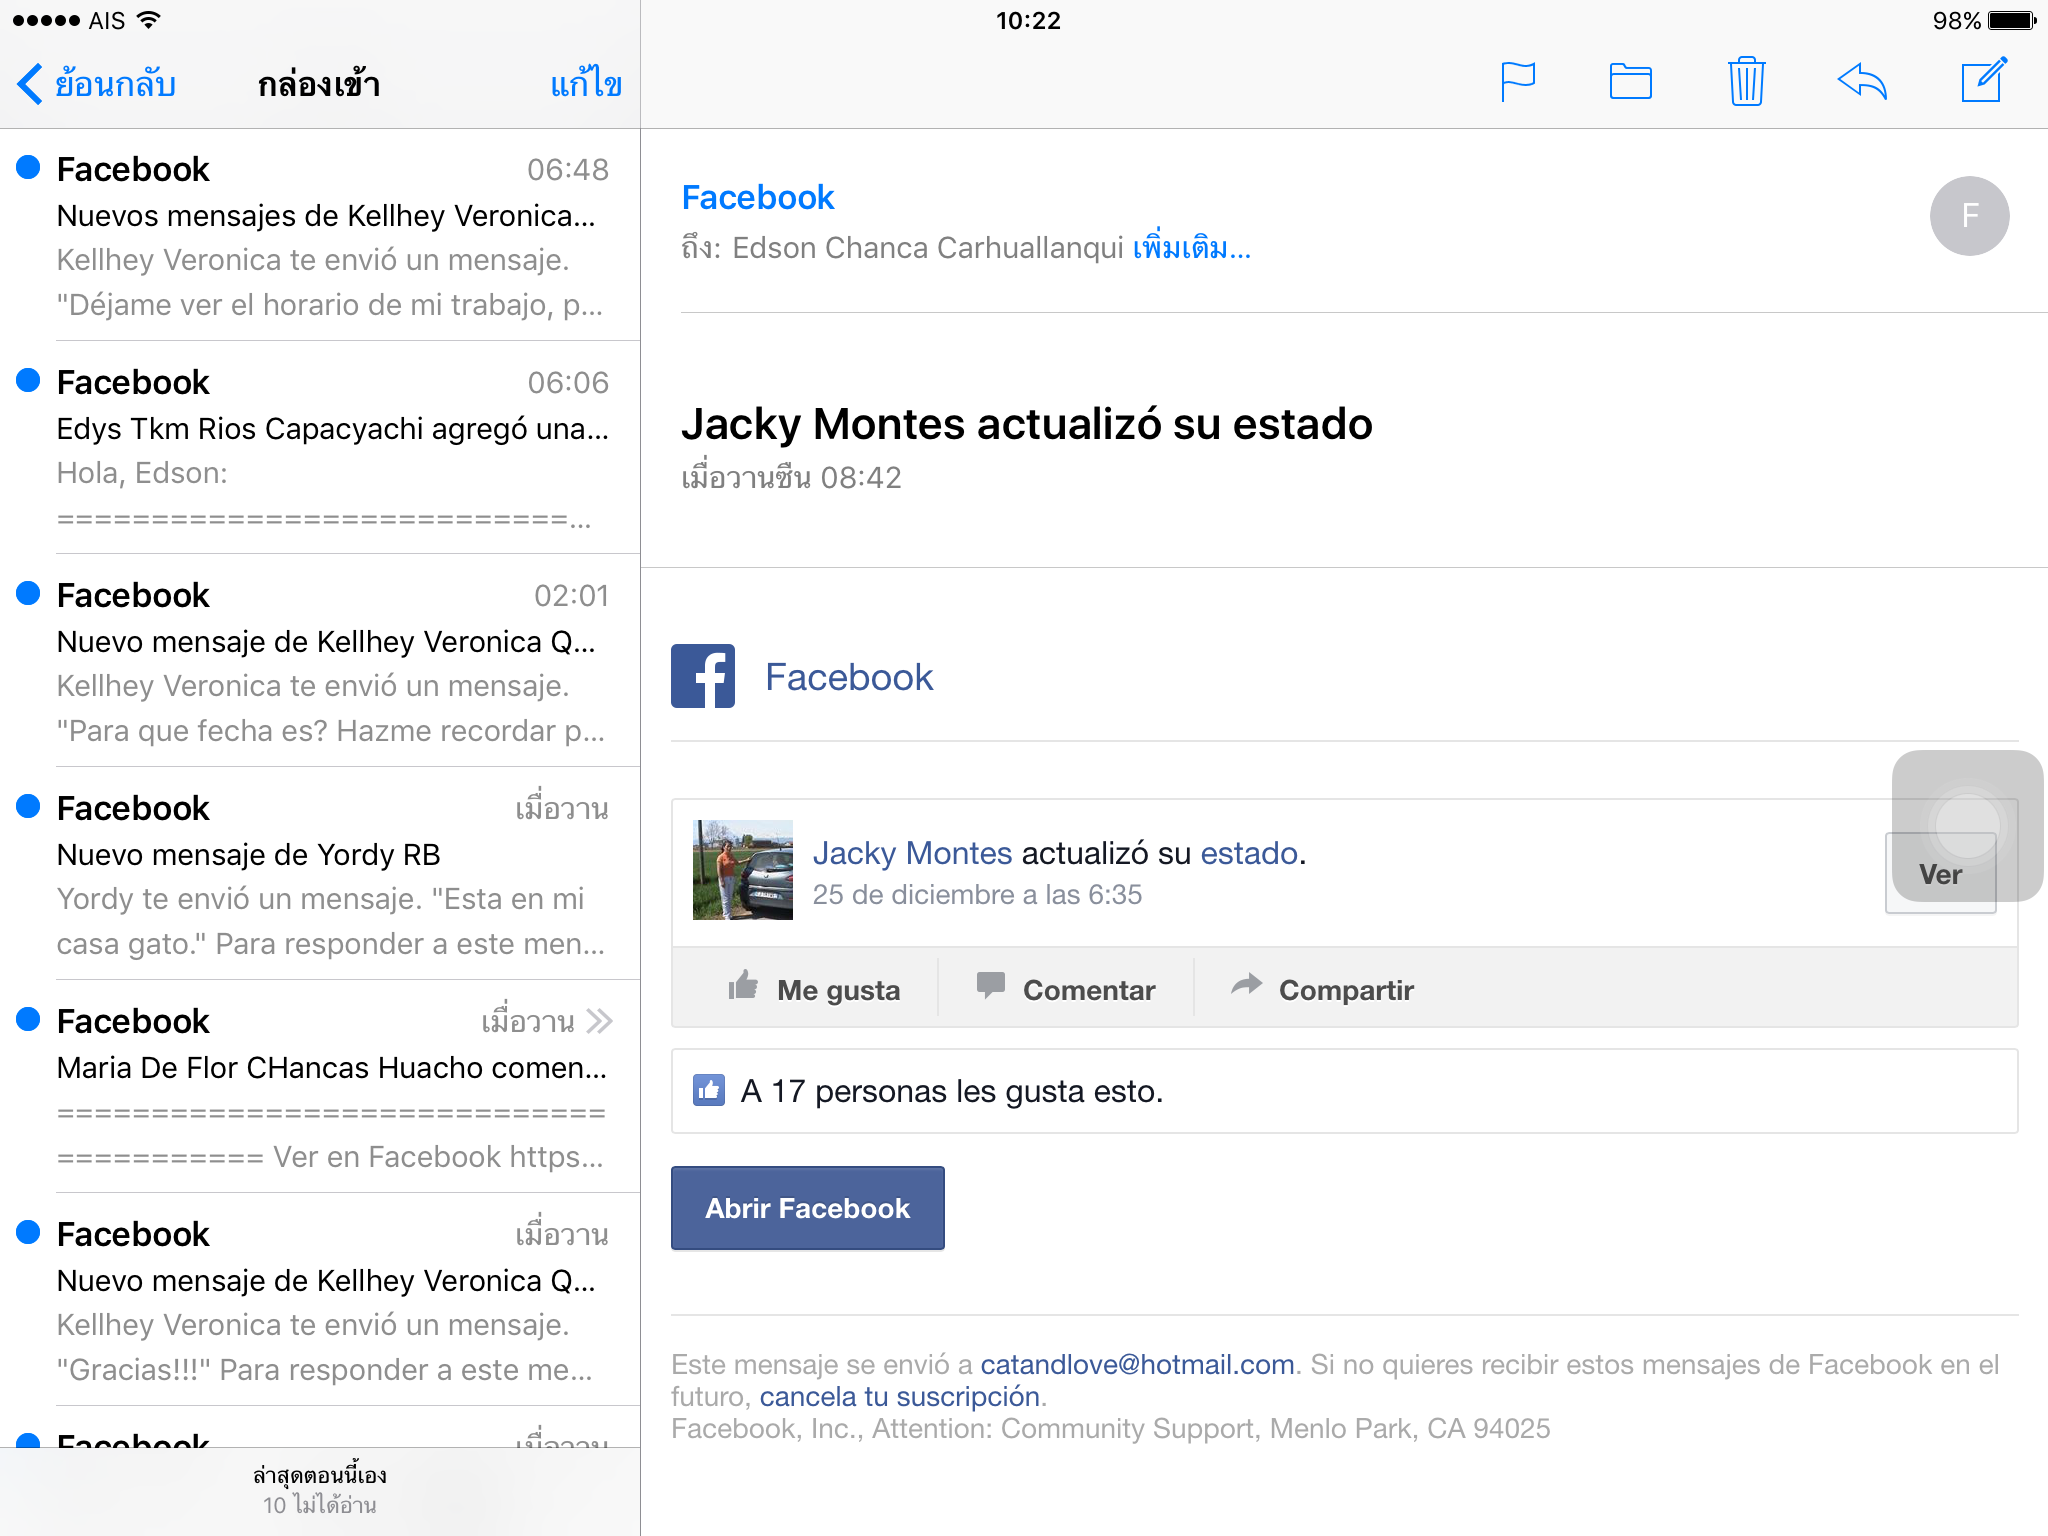
Task: Tap the unread dot of the Gracias email
Action: (28, 1232)
